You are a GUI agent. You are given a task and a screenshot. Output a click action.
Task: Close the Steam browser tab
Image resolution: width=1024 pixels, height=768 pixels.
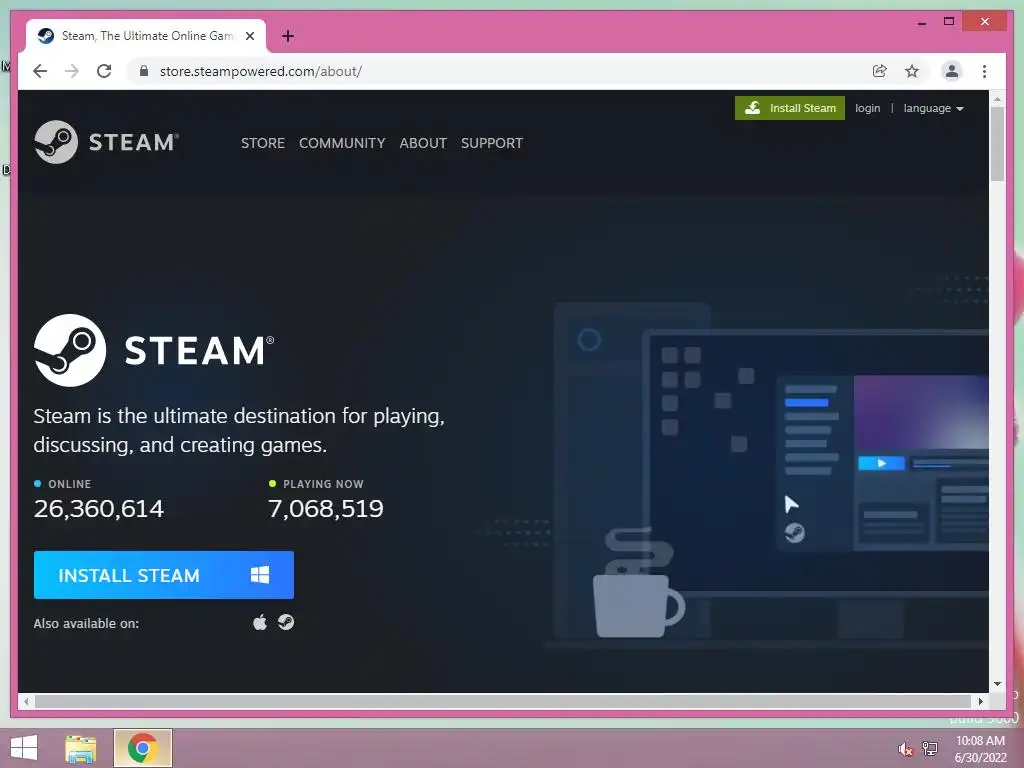[249, 36]
